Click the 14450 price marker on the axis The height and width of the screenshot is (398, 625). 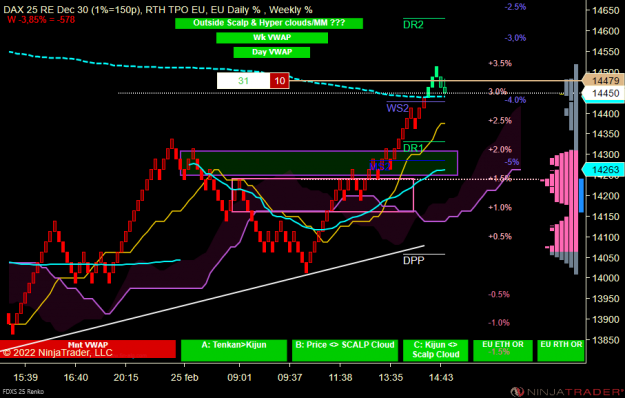point(603,93)
